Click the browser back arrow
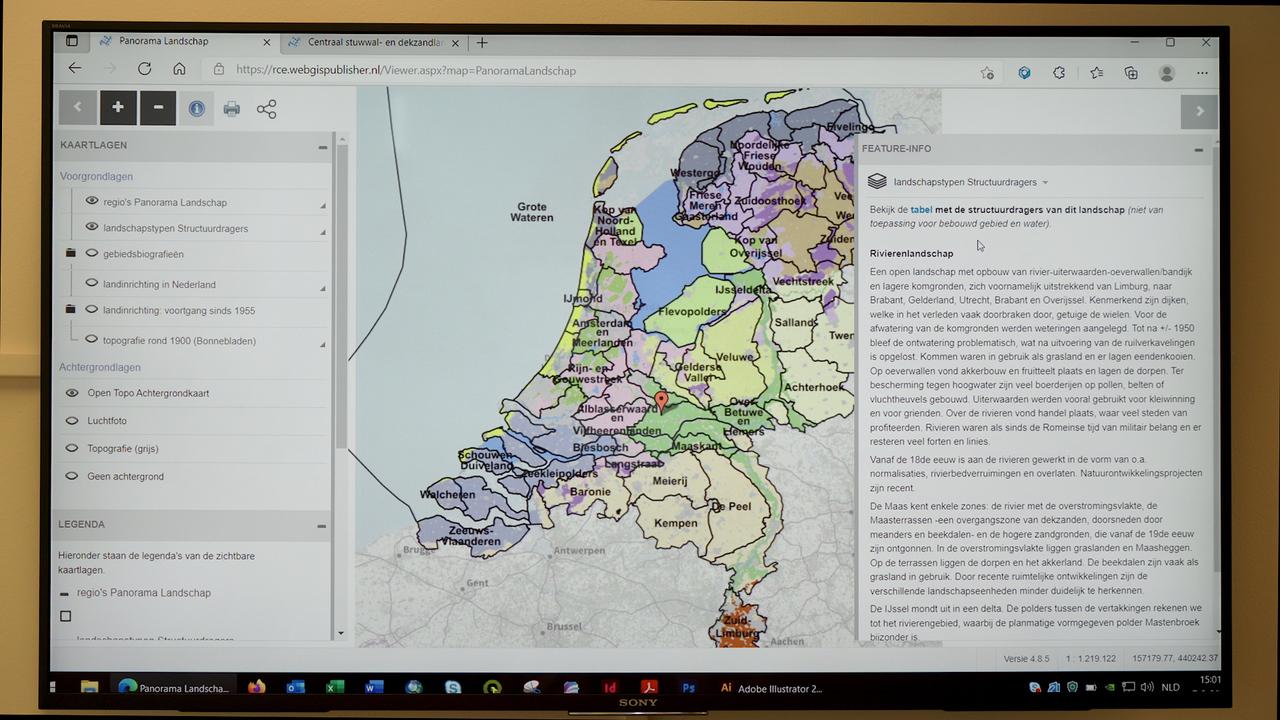The width and height of the screenshot is (1280, 720). tap(75, 69)
